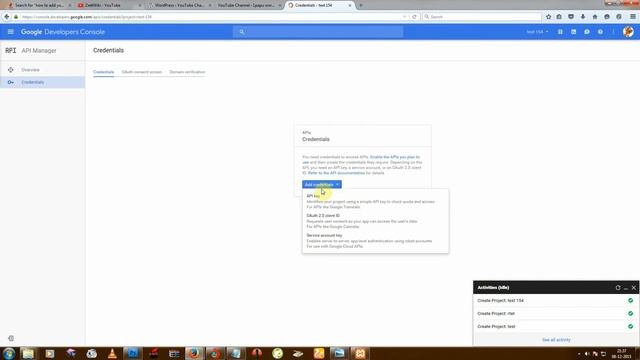Click the 'See all activity' link
640x360 pixels.
(x=556, y=340)
